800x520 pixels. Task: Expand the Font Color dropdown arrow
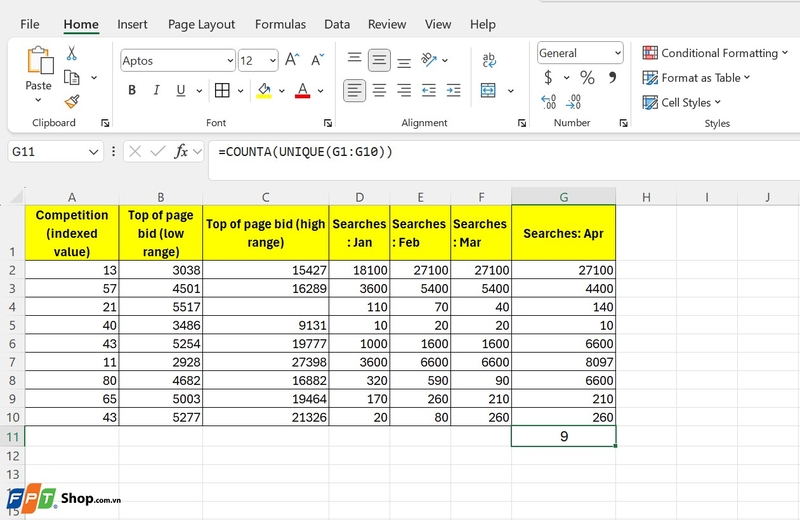[320, 91]
